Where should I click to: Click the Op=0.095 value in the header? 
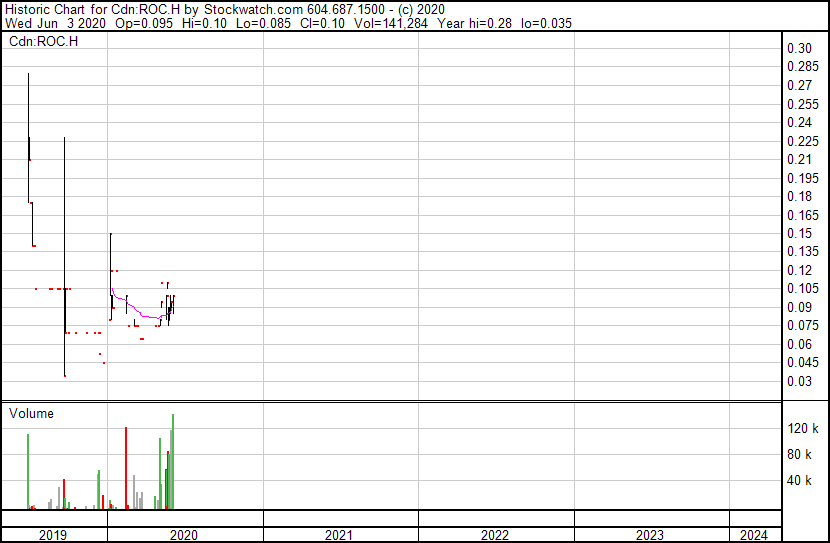144,23
